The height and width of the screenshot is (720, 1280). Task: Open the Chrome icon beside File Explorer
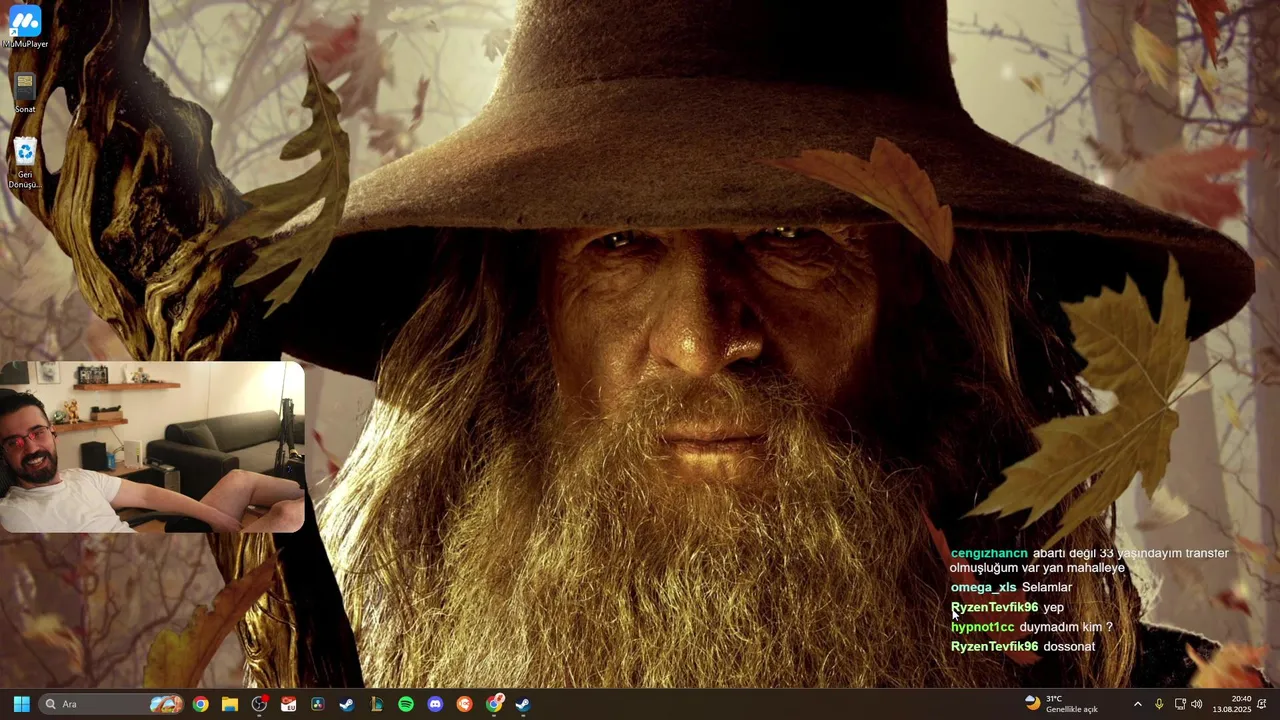(201, 704)
